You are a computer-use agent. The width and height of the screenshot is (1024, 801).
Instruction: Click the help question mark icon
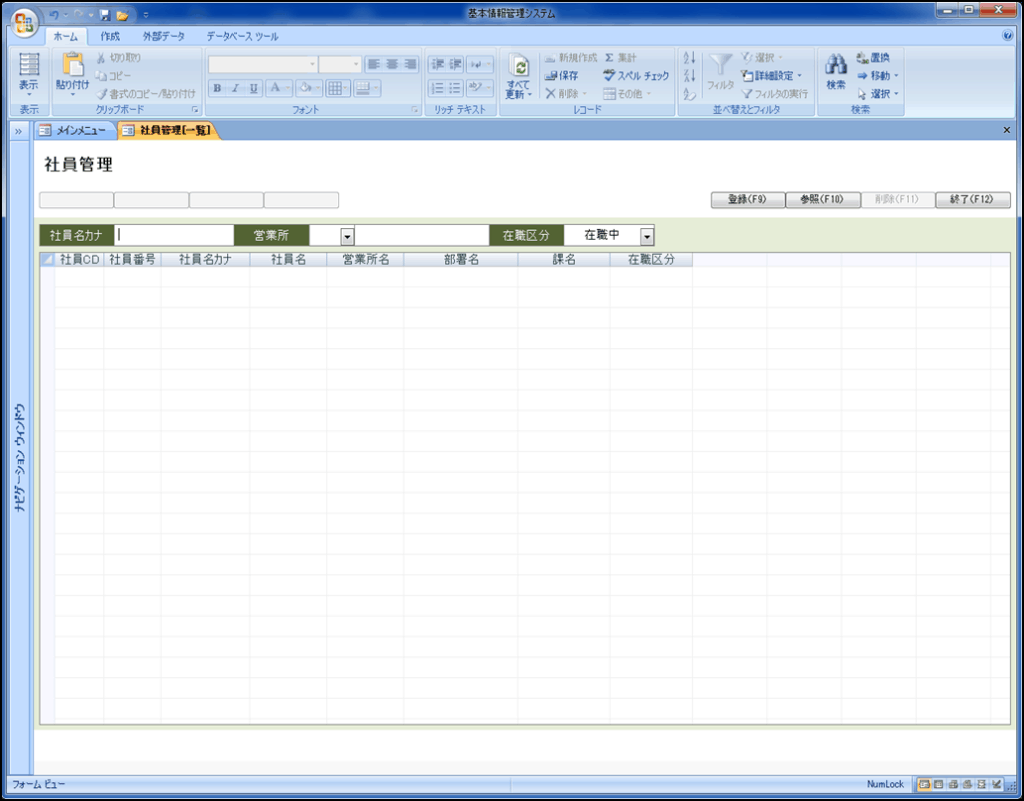tap(1007, 36)
